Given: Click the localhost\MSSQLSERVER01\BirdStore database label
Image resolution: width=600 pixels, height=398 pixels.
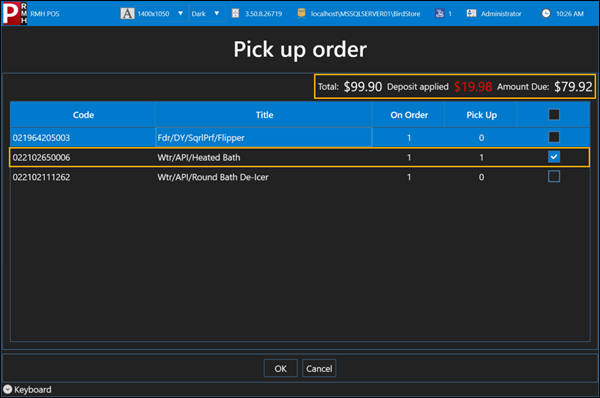Looking at the screenshot, I should coord(365,14).
